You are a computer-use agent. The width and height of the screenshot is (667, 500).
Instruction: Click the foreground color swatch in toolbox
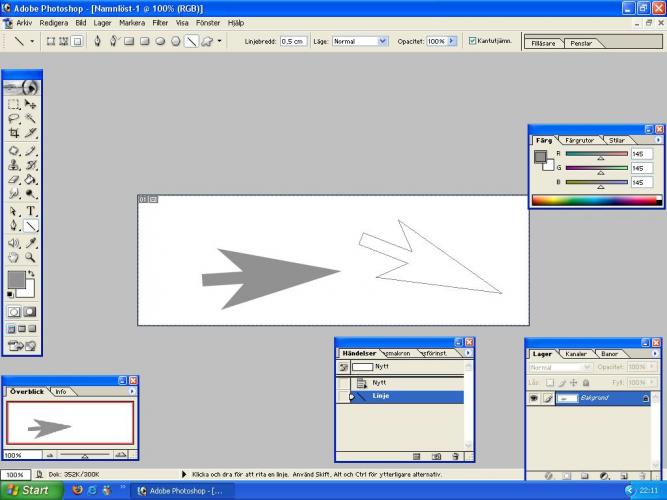coord(16,280)
